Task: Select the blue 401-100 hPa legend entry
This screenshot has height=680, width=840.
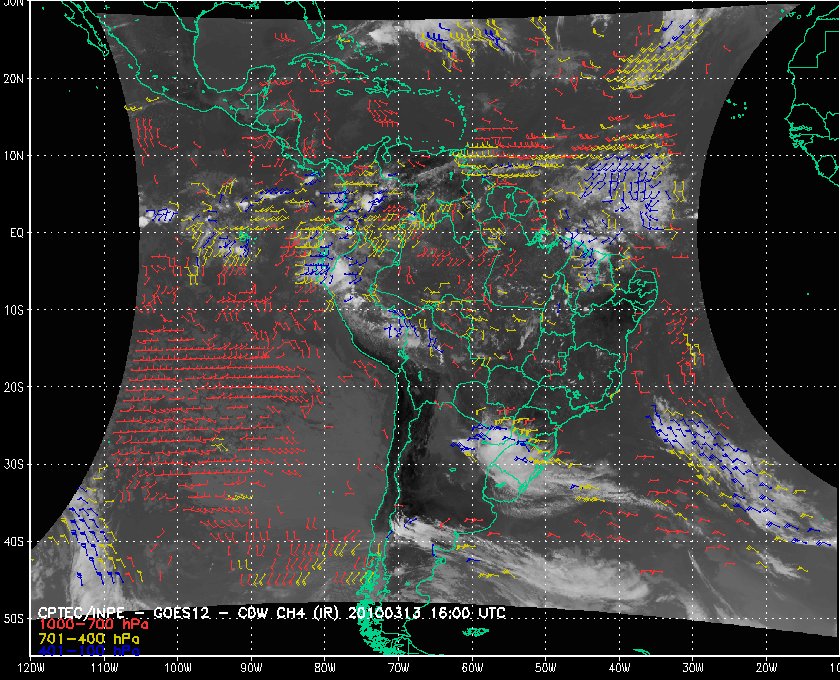Action: coord(88,651)
